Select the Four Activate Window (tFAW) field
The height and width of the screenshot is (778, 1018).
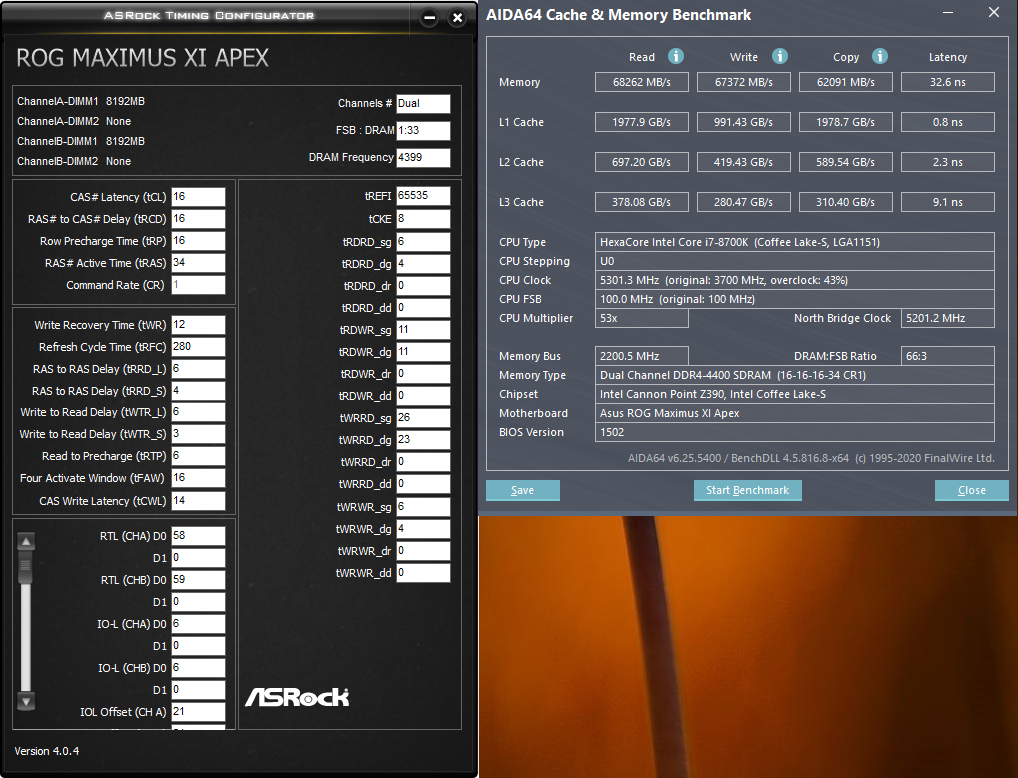click(x=198, y=478)
